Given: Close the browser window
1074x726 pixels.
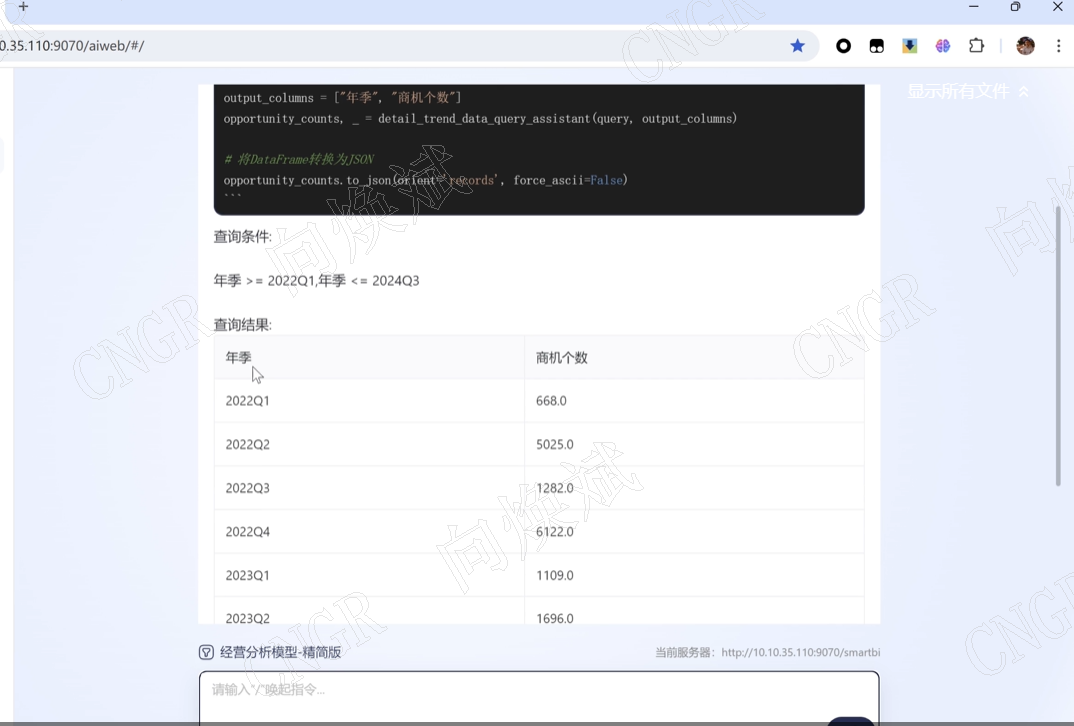Looking at the screenshot, I should [1058, 6].
